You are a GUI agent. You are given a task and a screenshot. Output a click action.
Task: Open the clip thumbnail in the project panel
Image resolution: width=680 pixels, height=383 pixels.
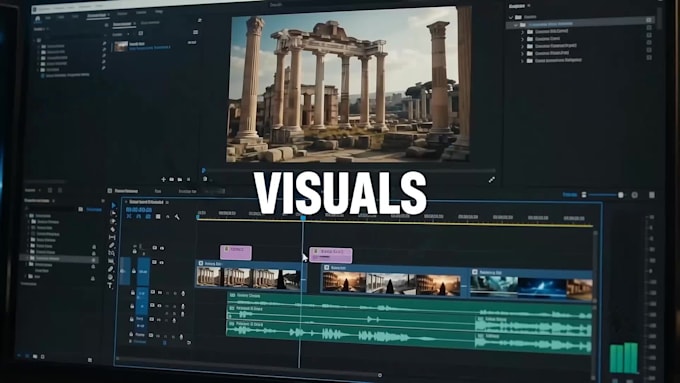click(121, 46)
